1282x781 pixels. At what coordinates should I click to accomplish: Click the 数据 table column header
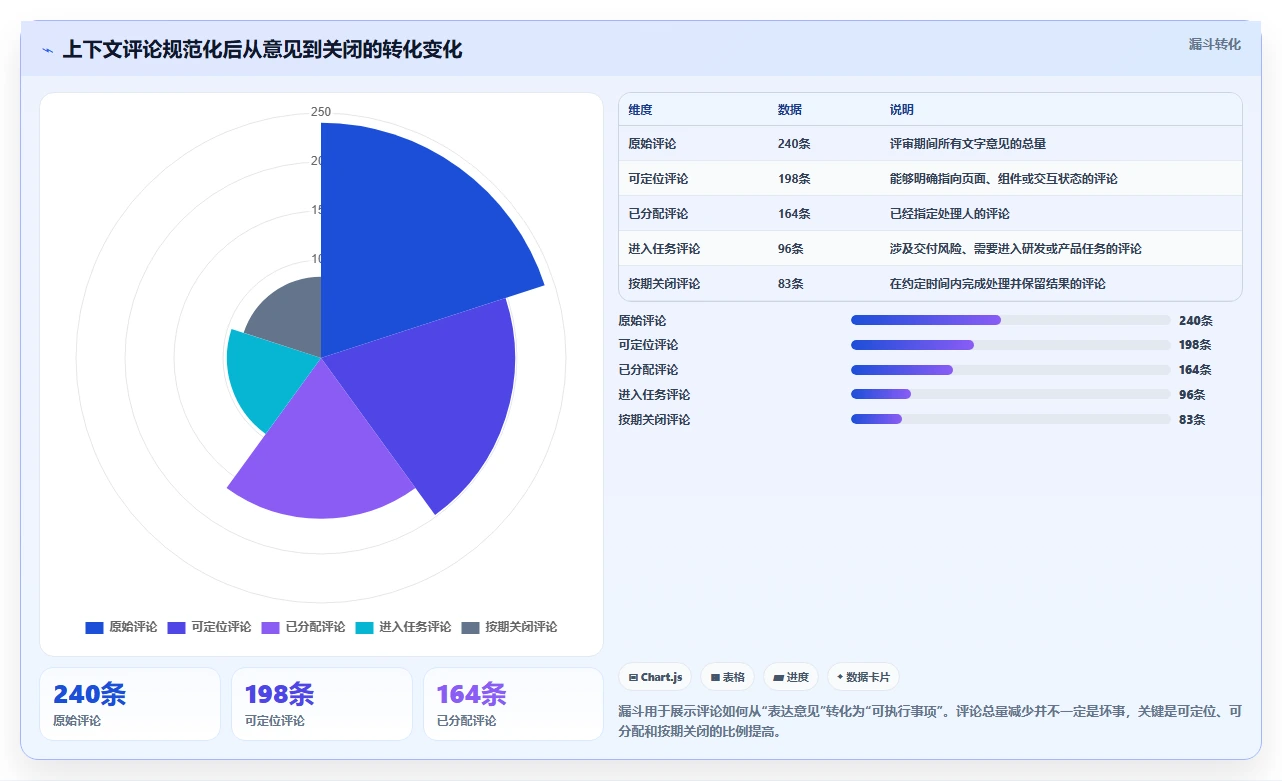click(789, 110)
